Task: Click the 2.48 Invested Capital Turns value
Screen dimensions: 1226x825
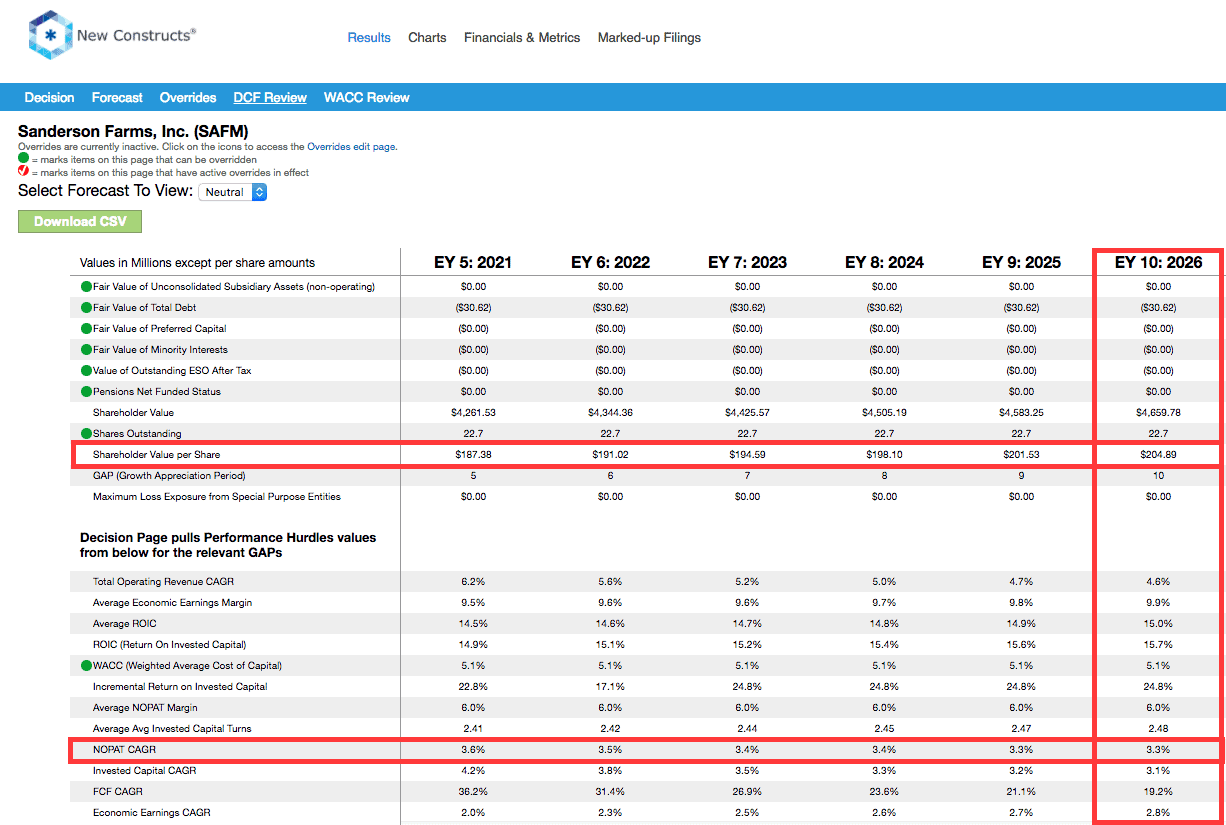Action: 1158,729
